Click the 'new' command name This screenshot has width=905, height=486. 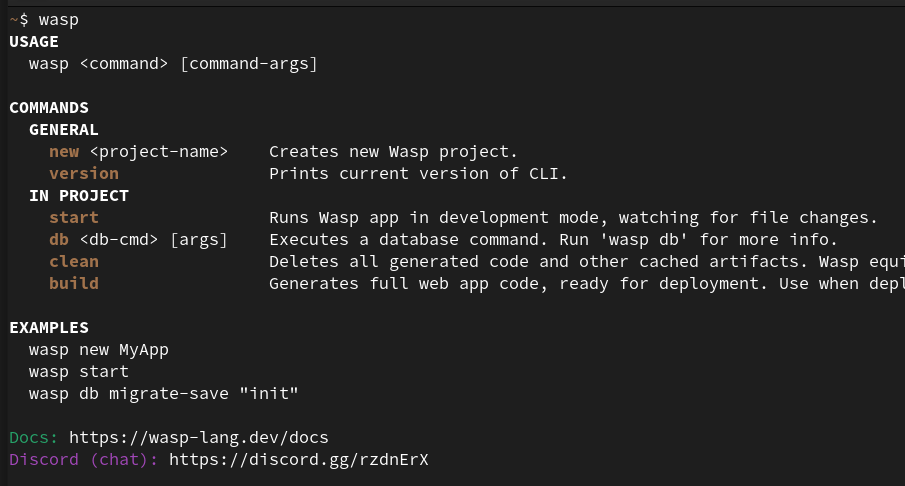(x=64, y=152)
